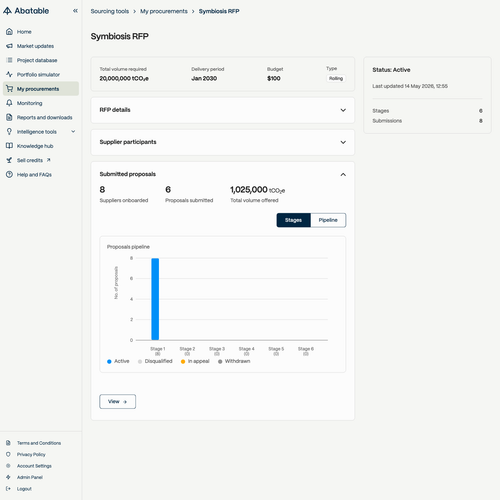Click Symbiosis RFP breadcrumb

click(219, 11)
